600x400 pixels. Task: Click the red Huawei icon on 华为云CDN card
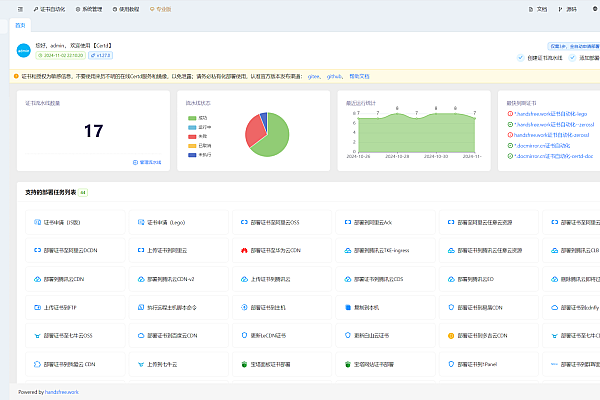[244, 250]
